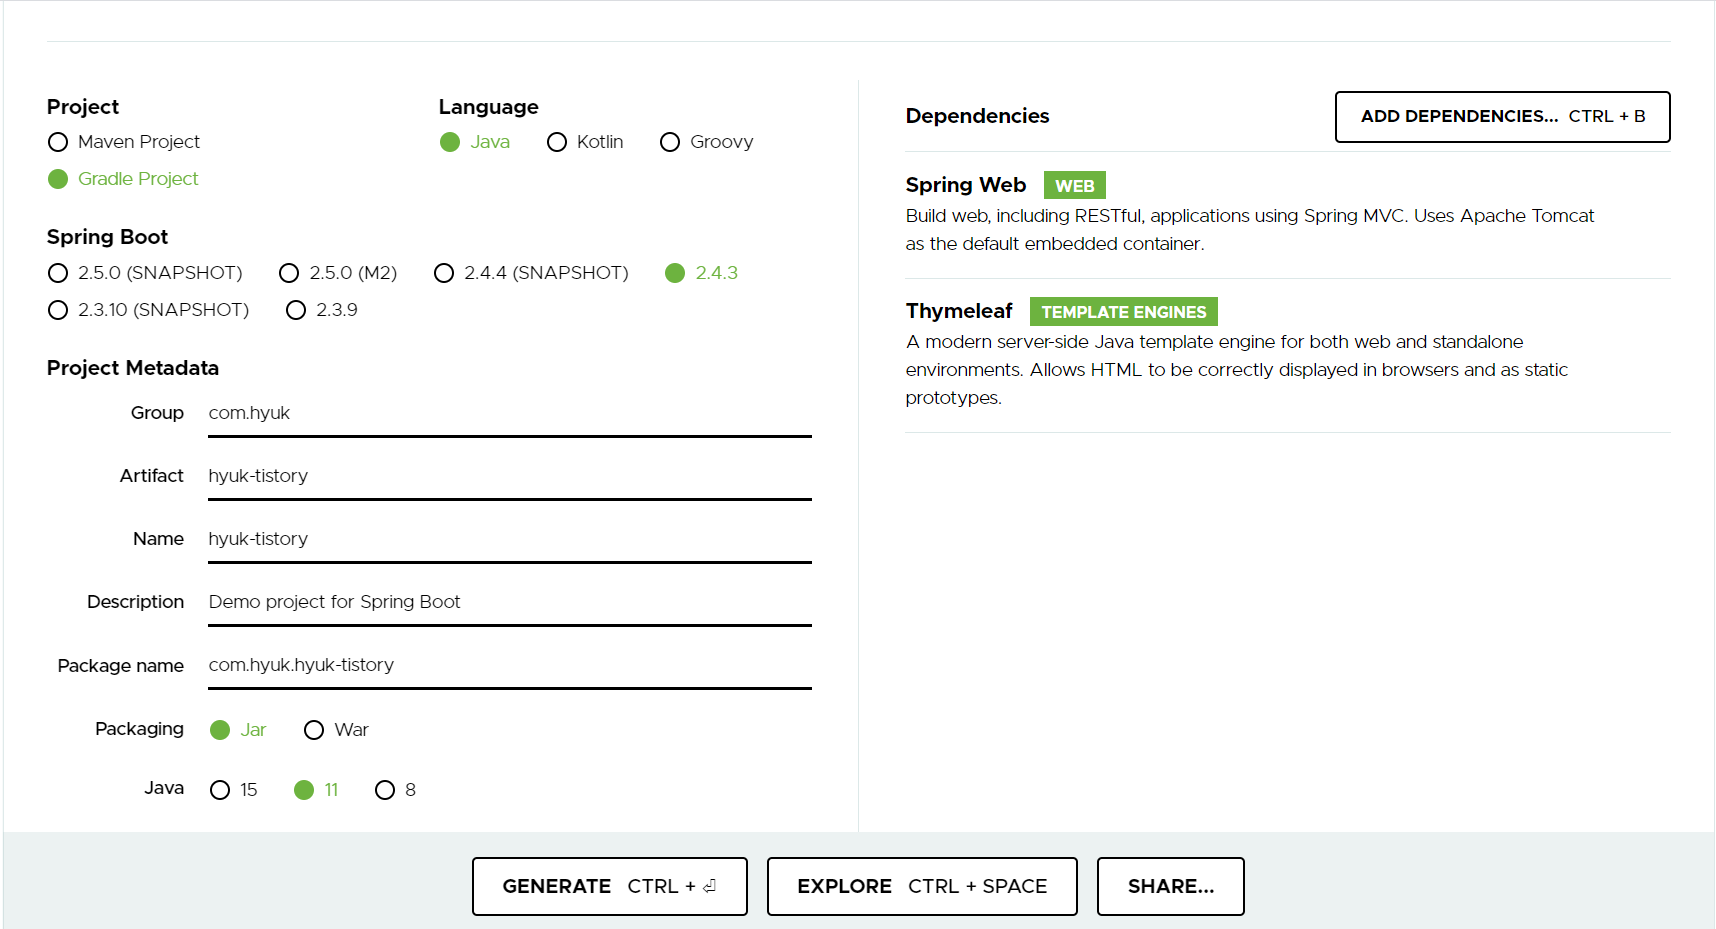Choose Kotlin as the language

click(585, 142)
